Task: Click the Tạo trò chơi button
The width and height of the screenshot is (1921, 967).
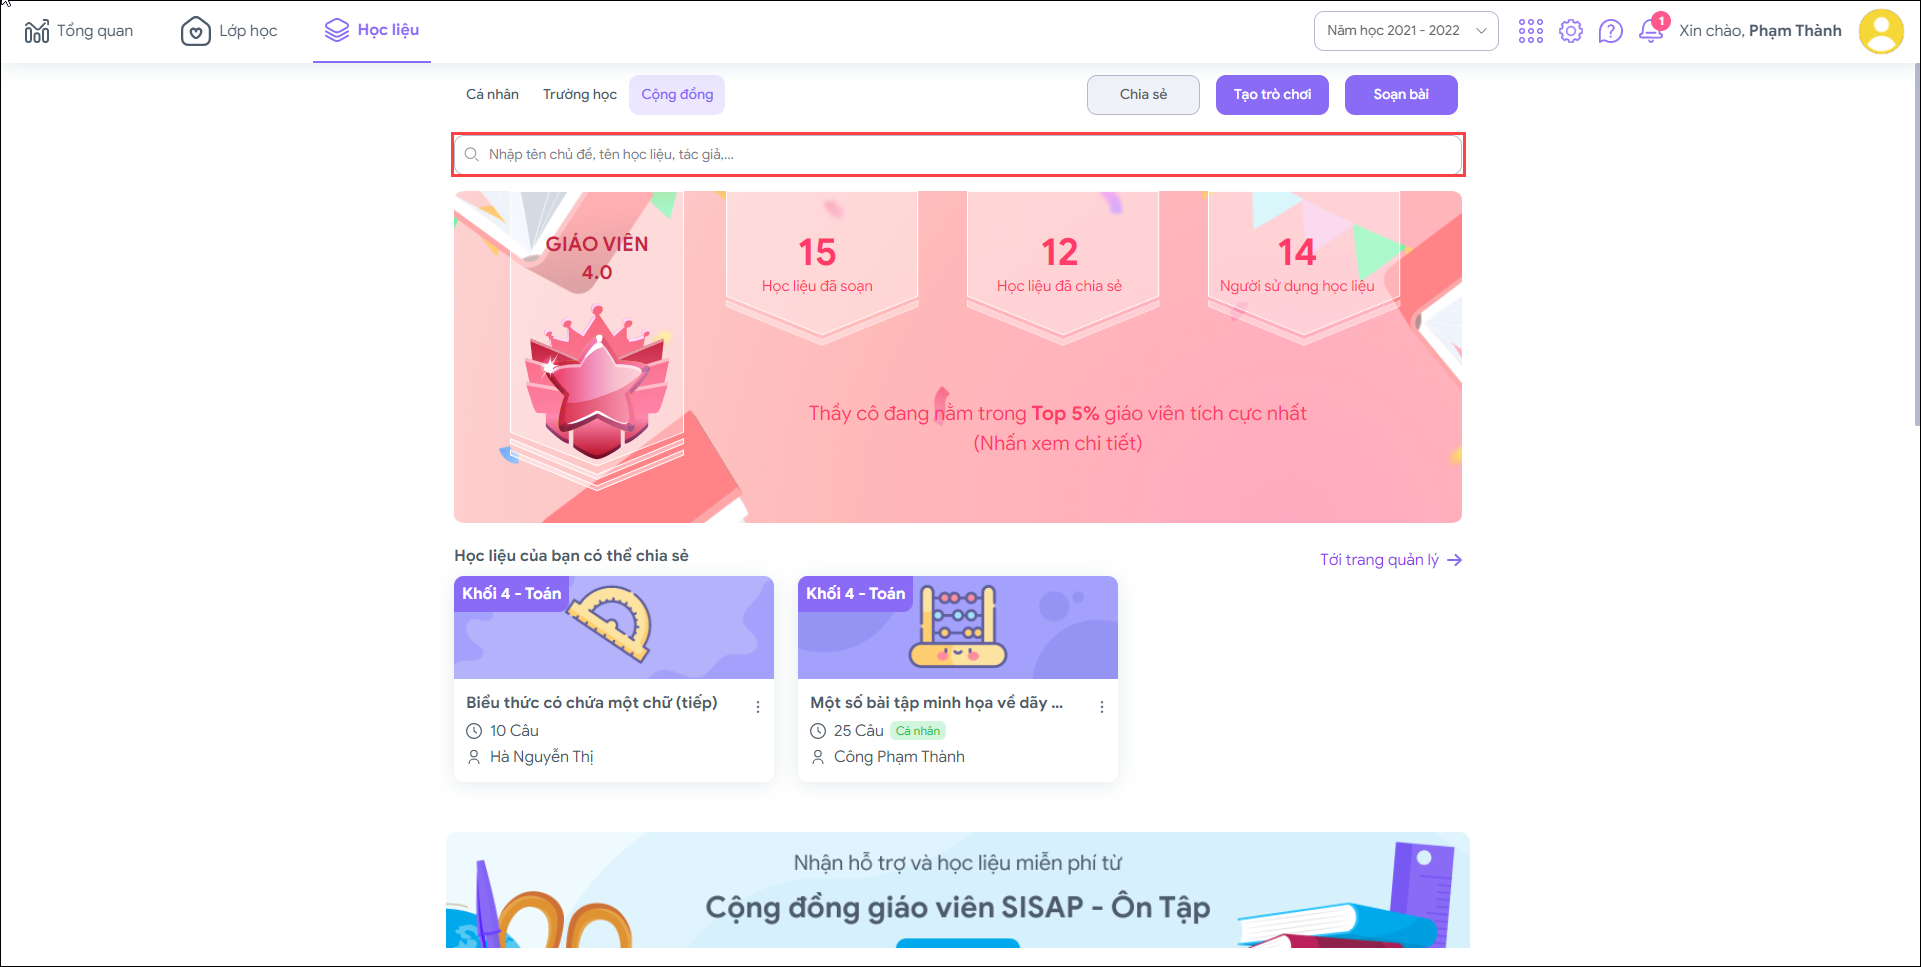Action: pos(1272,95)
